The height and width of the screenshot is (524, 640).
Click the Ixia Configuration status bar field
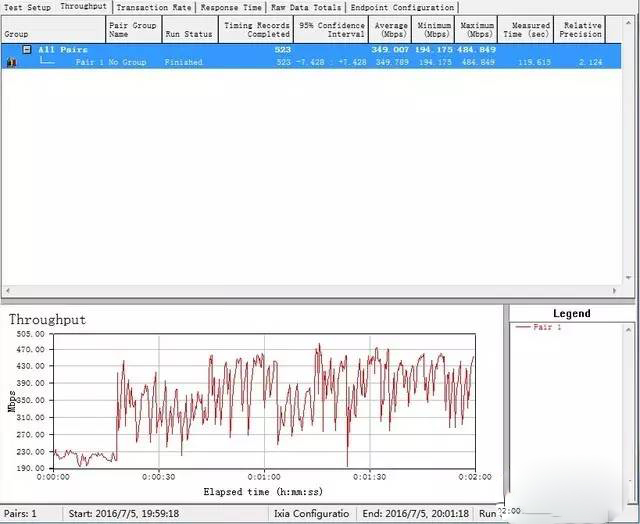click(x=312, y=513)
